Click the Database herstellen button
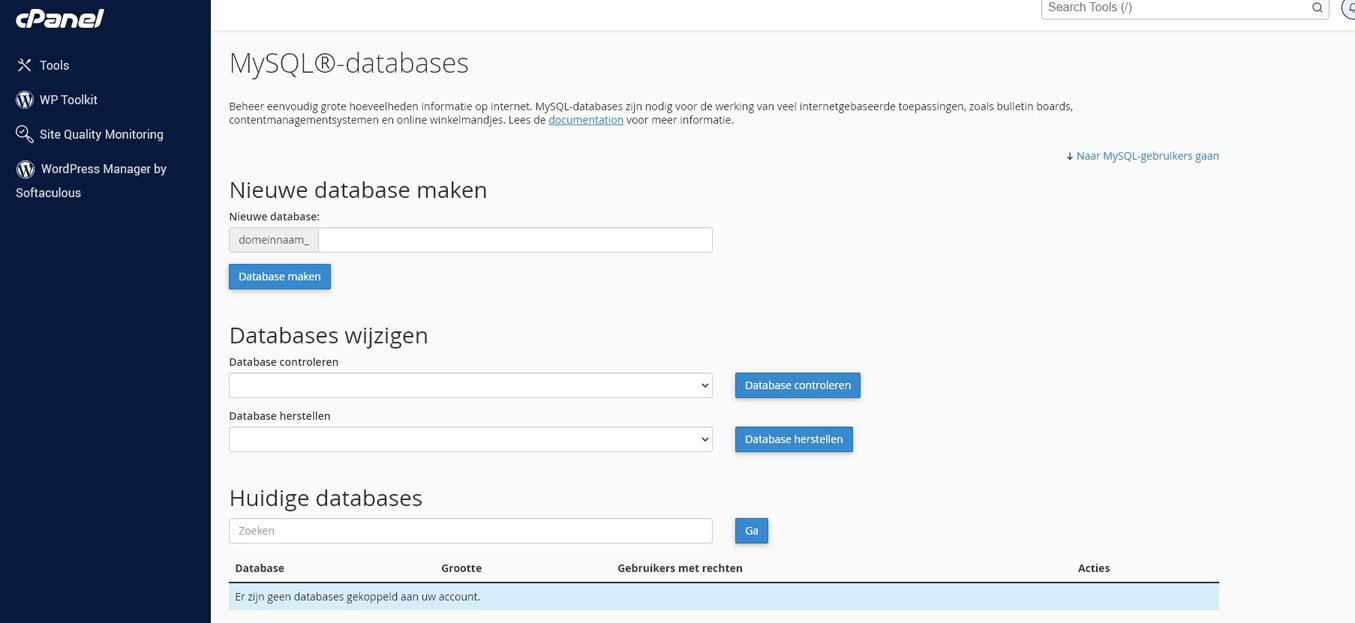 794,439
